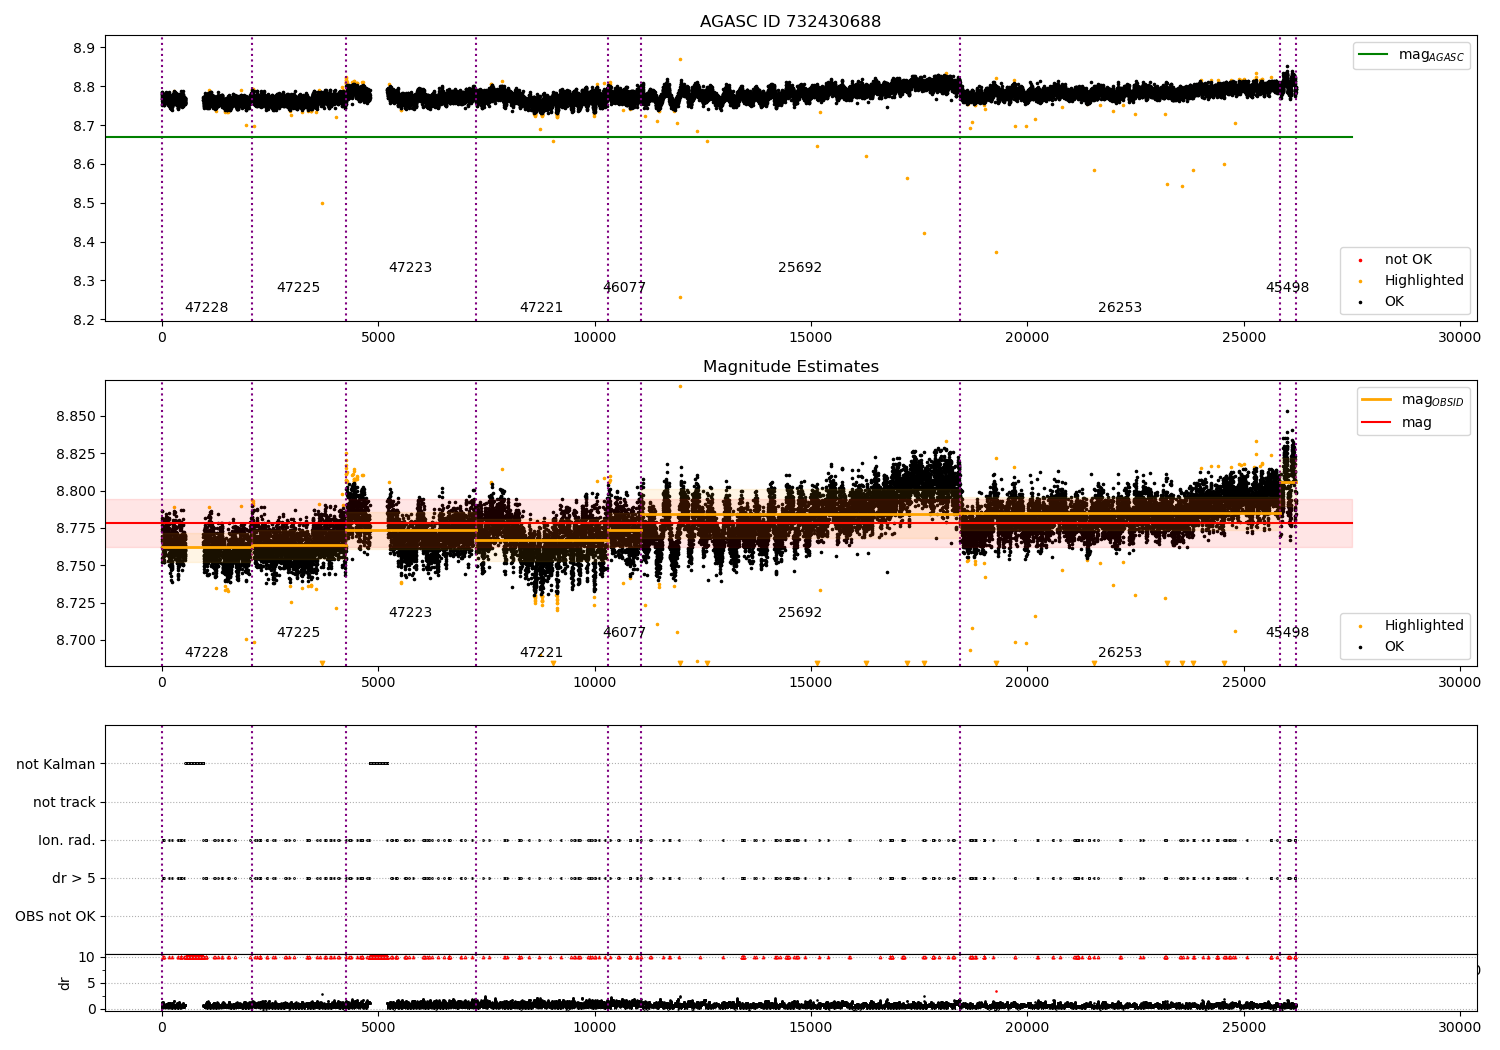Viewport: 1500px width, 1050px height.
Task: Click obsid label 47228 in the AGASC ID plot
Action: pyautogui.click(x=206, y=308)
